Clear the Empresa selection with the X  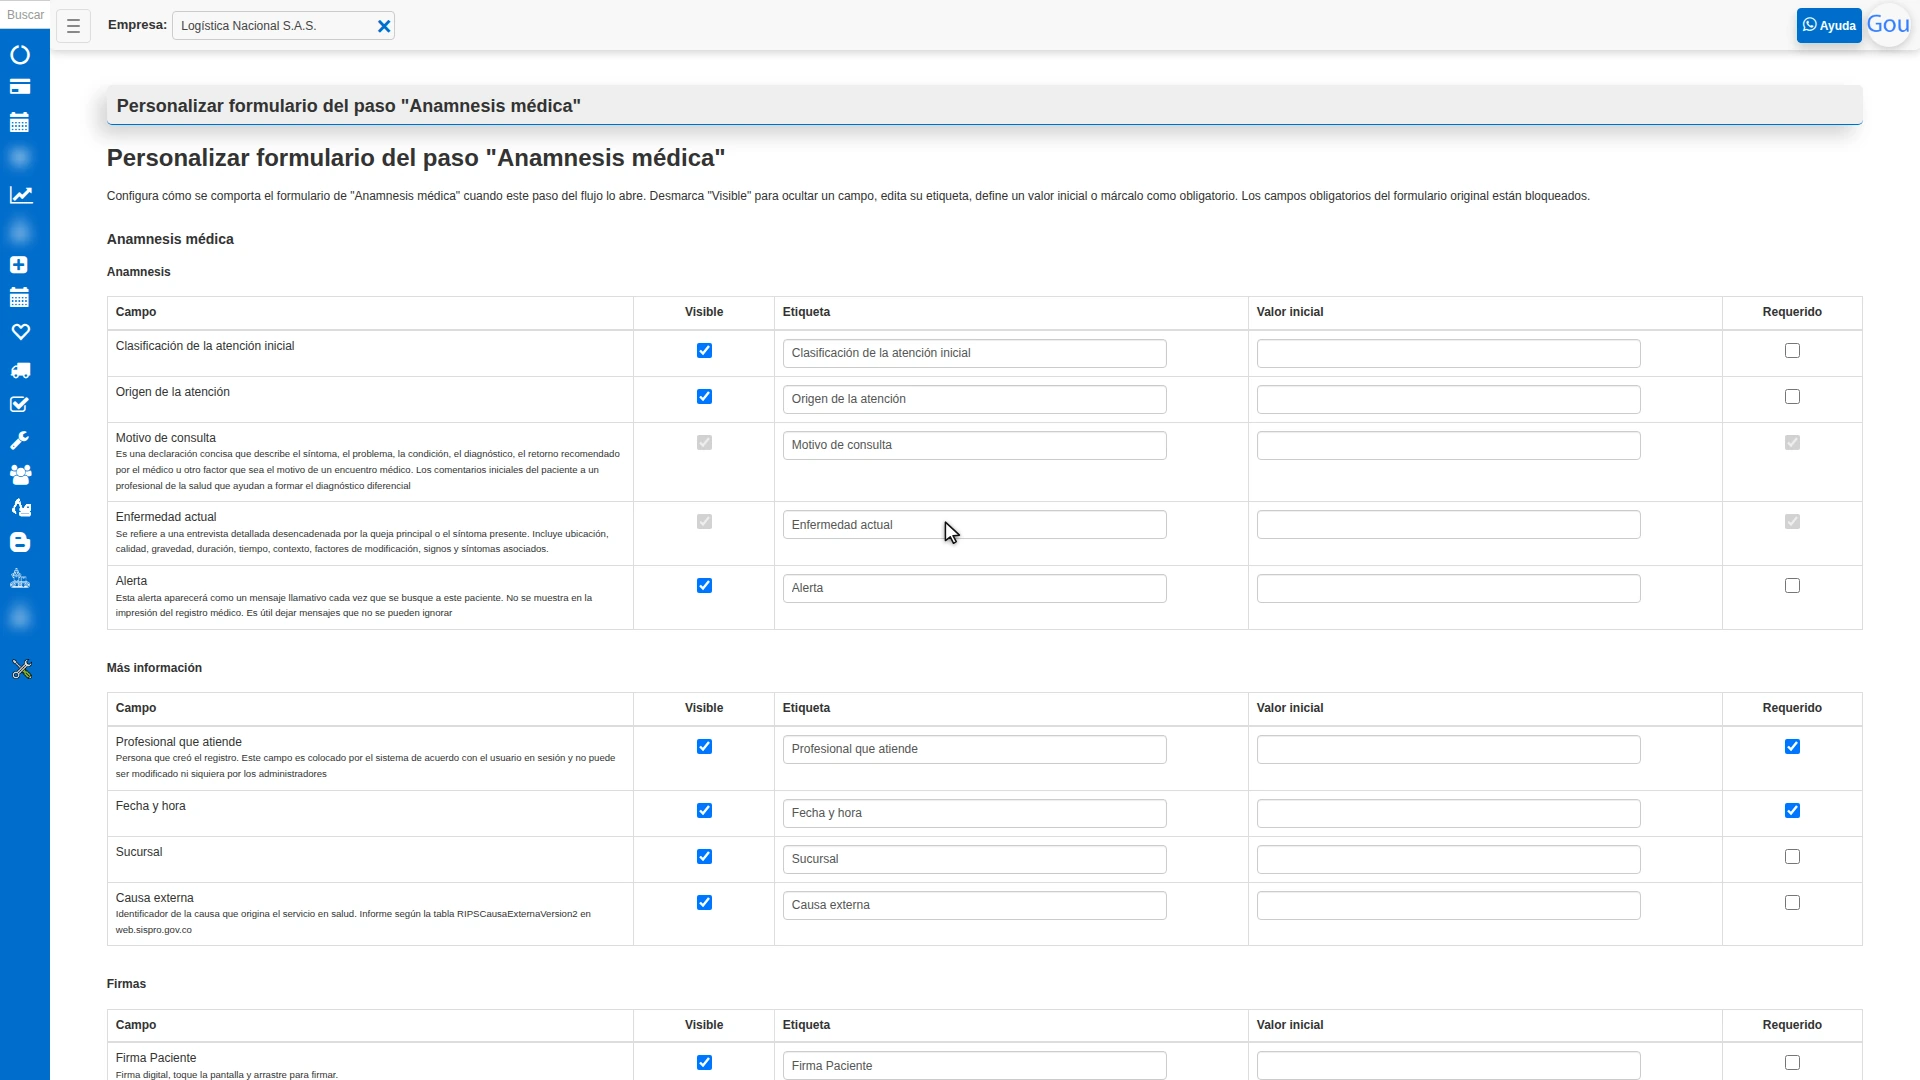(384, 26)
